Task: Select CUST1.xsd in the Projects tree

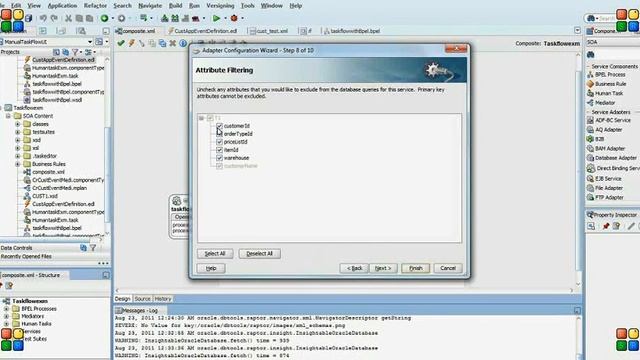Action: (x=44, y=196)
